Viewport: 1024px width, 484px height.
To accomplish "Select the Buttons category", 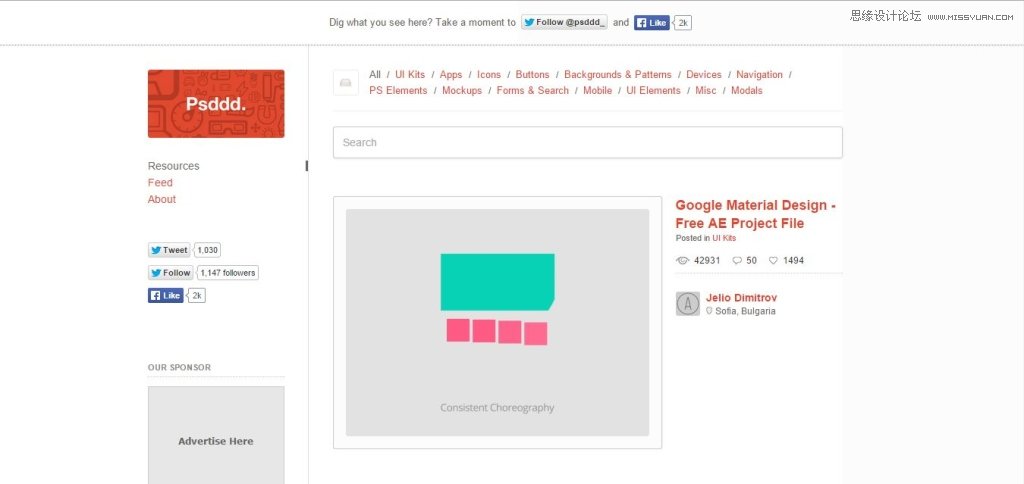I will click(532, 74).
